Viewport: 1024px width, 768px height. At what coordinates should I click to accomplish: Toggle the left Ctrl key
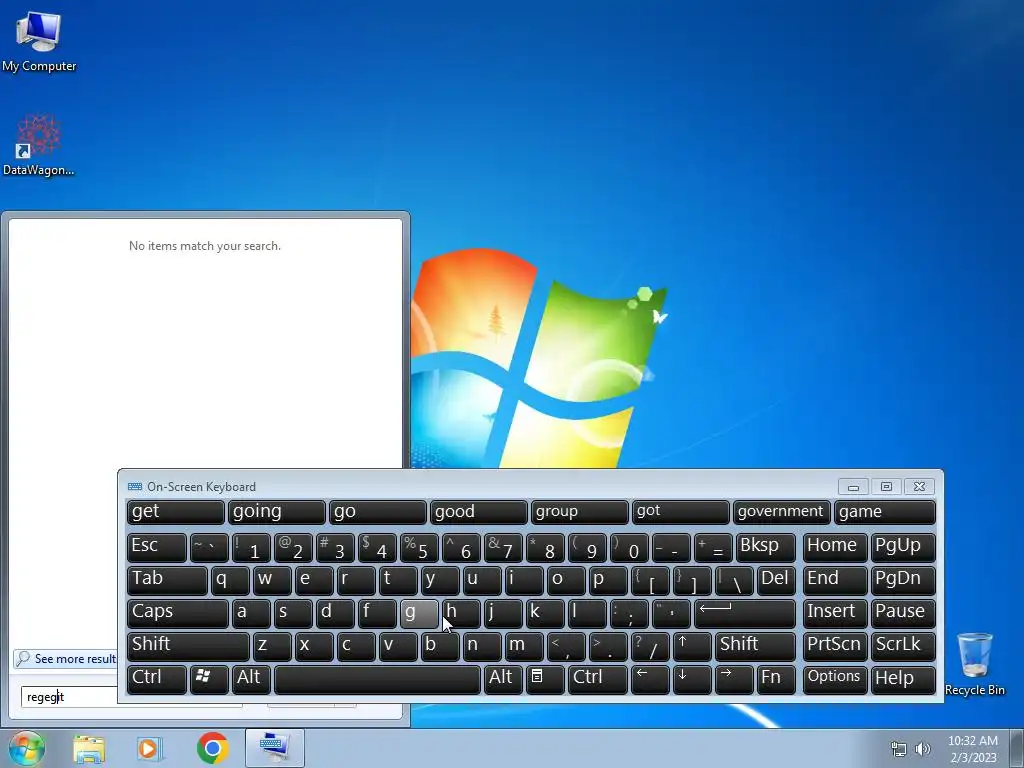[x=157, y=679]
